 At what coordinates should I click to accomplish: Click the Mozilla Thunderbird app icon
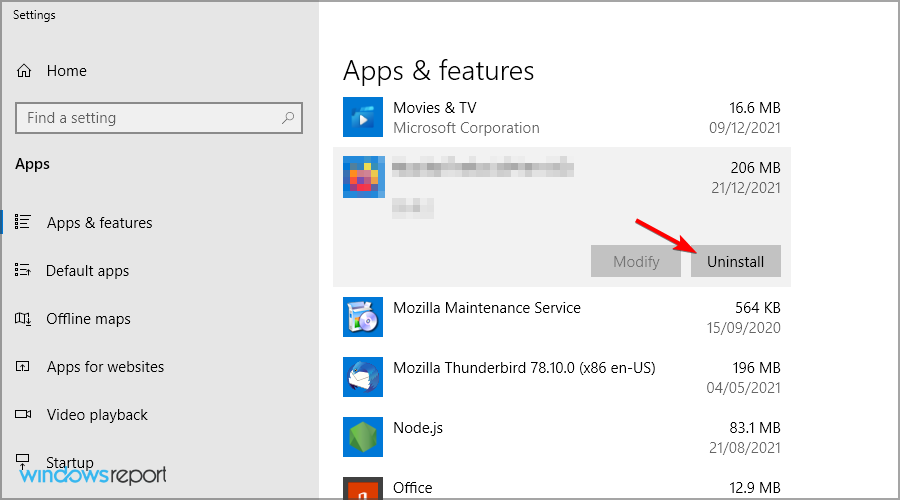coord(363,377)
